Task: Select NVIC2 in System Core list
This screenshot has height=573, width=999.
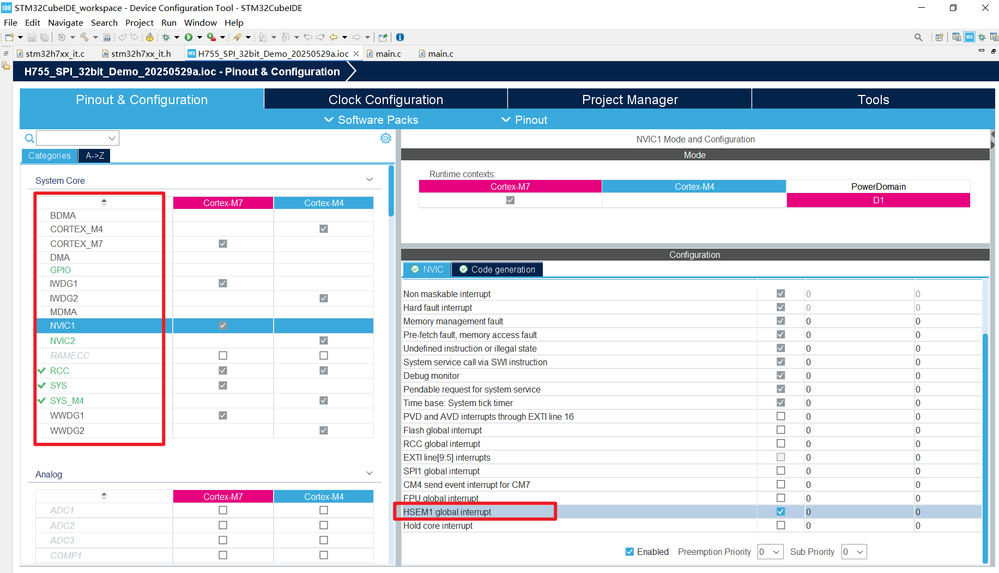Action: click(62, 340)
